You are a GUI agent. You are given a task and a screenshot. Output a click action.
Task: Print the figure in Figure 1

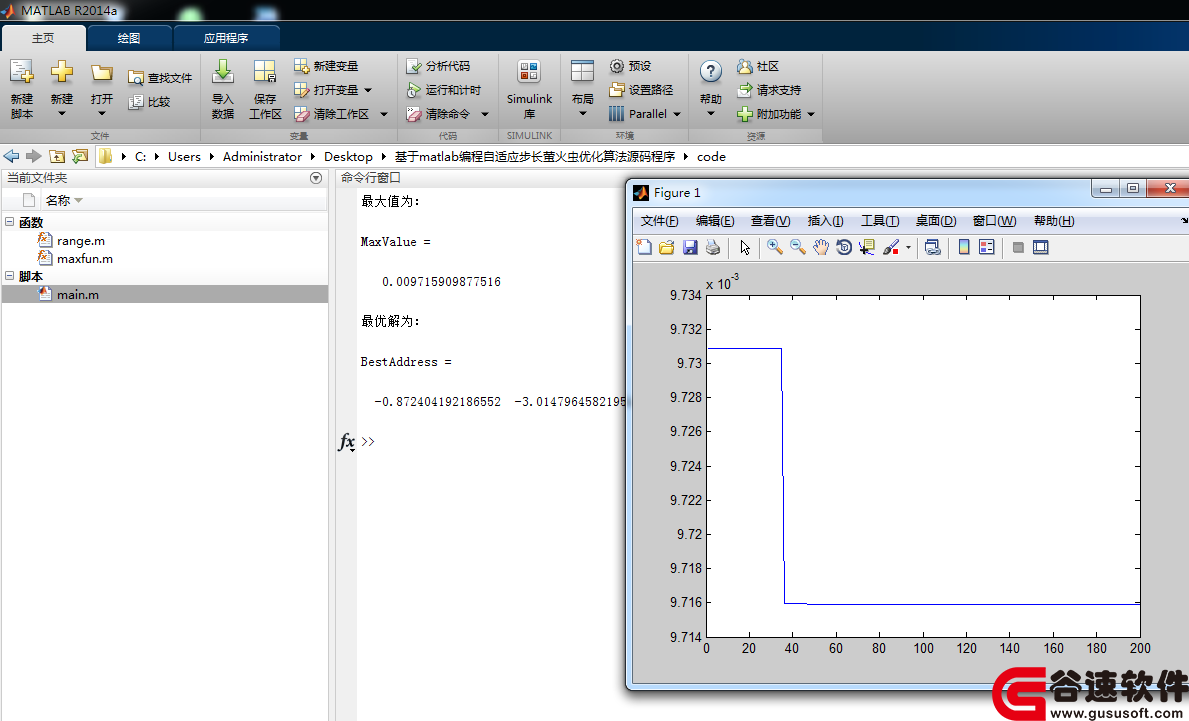[x=713, y=247]
